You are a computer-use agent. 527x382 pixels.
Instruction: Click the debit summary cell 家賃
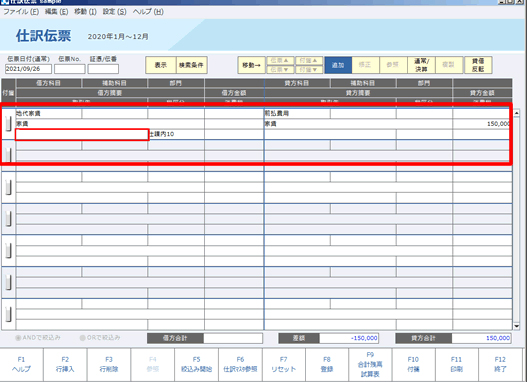110,124
